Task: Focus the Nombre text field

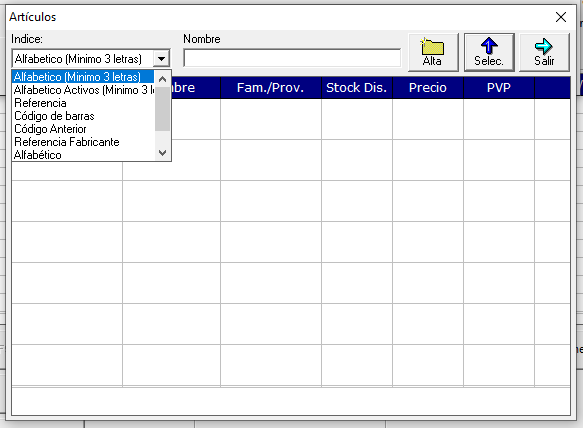Action: point(292,58)
